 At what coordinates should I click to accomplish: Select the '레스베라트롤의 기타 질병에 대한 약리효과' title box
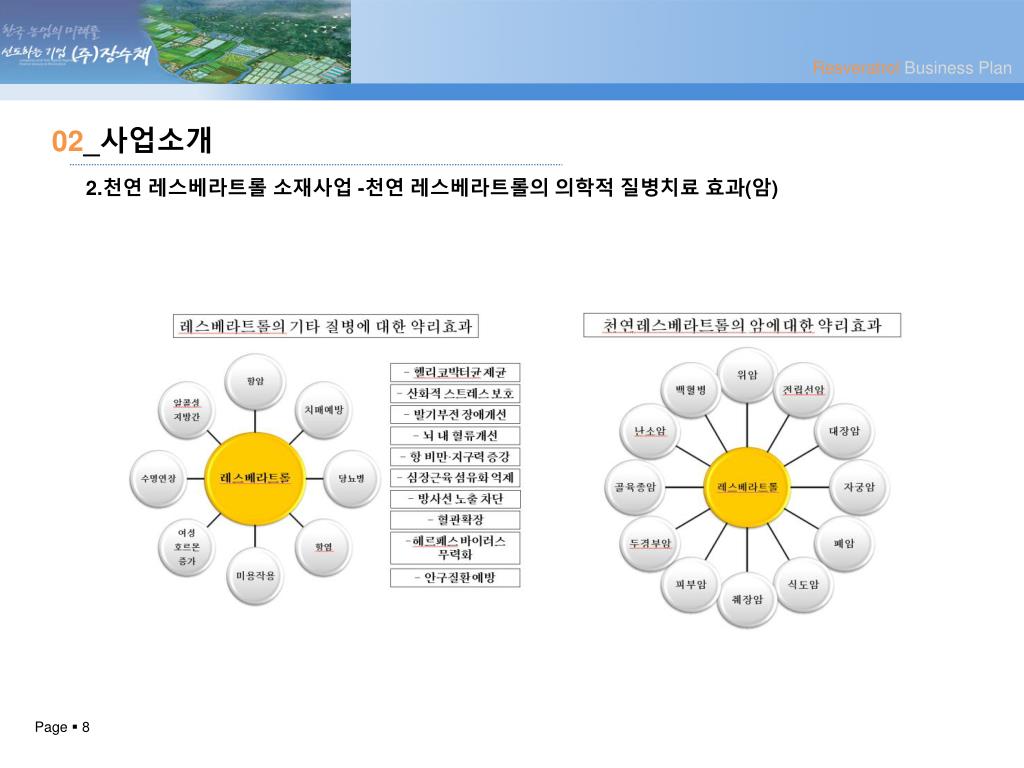pyautogui.click(x=326, y=326)
